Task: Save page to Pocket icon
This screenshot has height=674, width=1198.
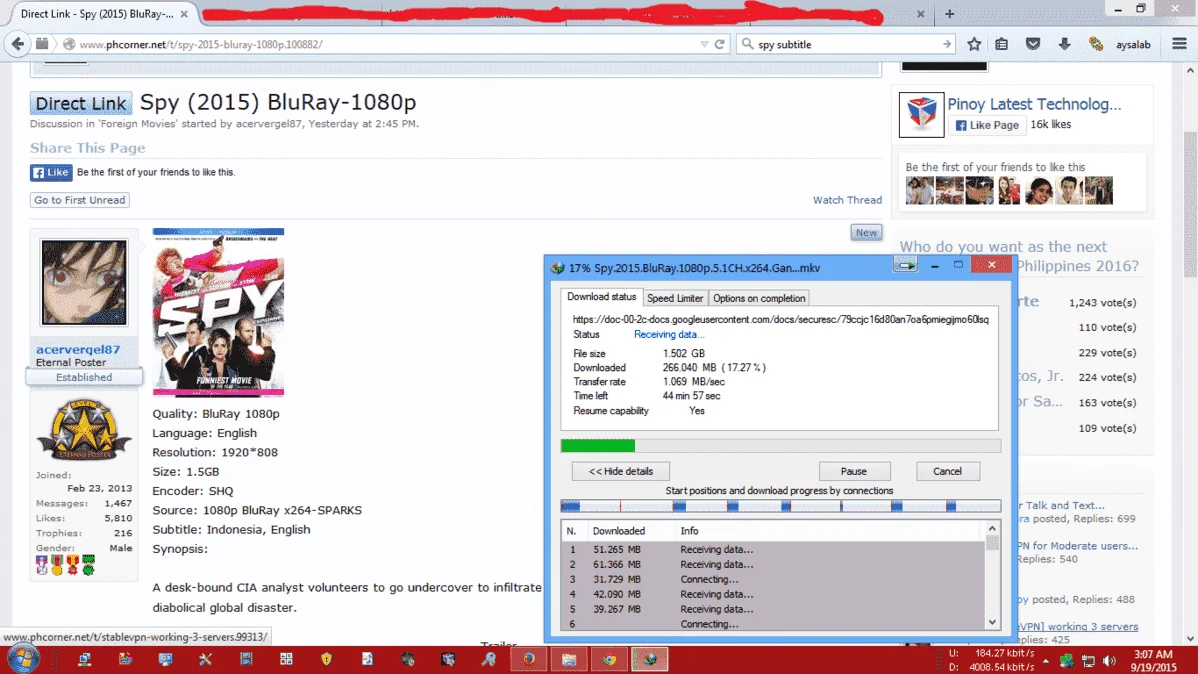Action: tap(1033, 44)
